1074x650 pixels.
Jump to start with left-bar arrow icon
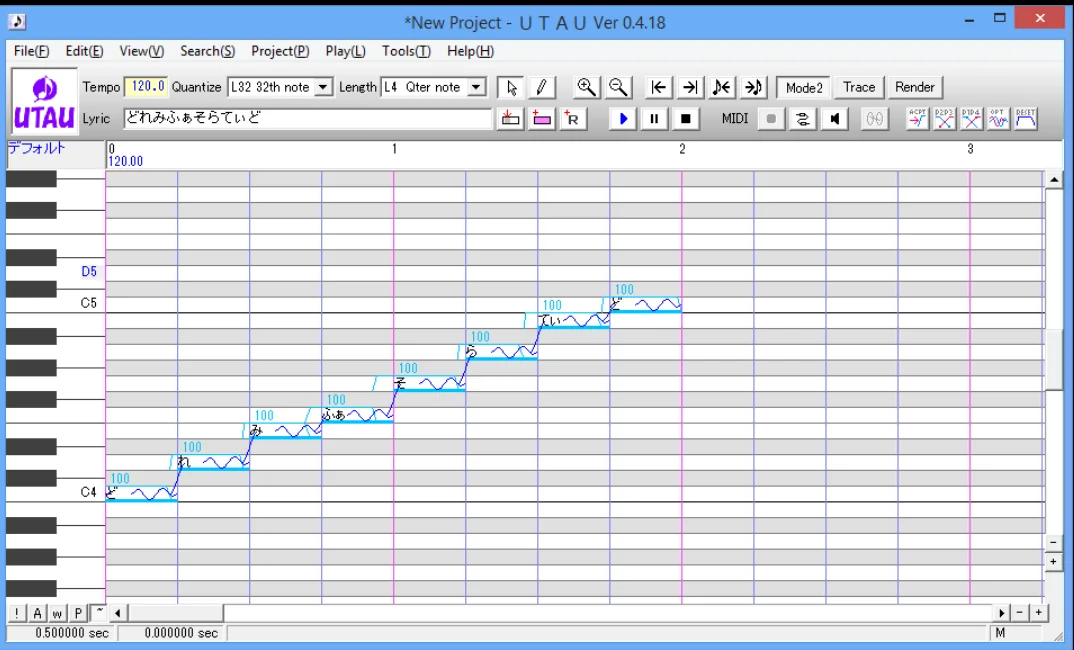pos(659,88)
